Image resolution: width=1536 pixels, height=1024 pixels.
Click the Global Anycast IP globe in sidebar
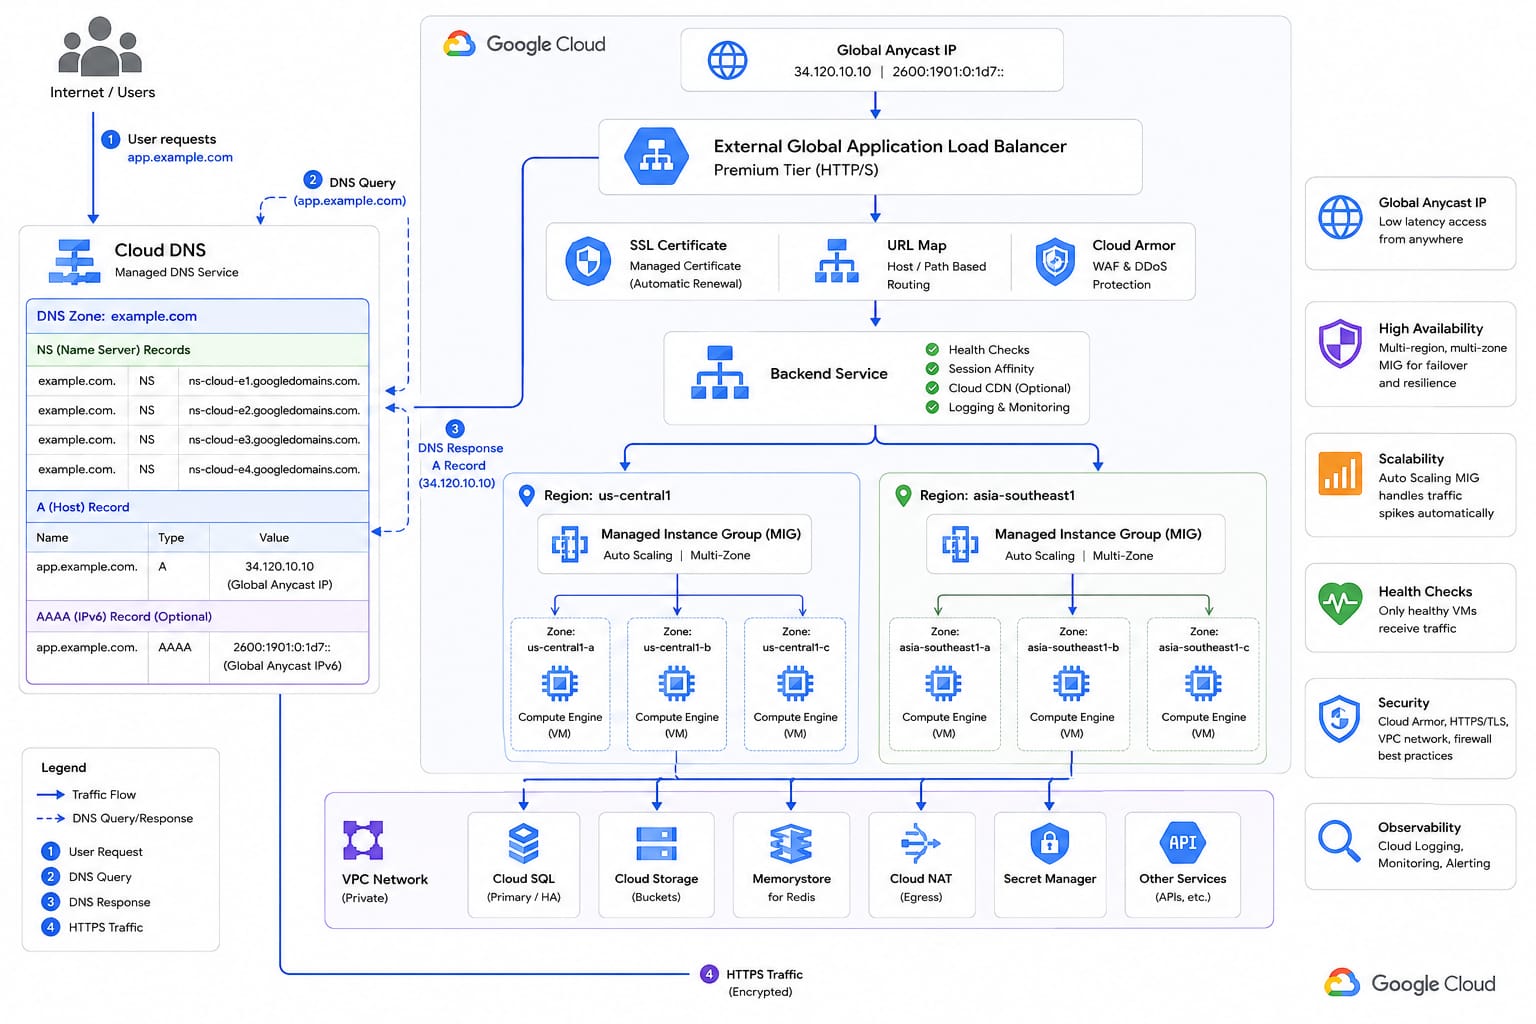click(1340, 217)
